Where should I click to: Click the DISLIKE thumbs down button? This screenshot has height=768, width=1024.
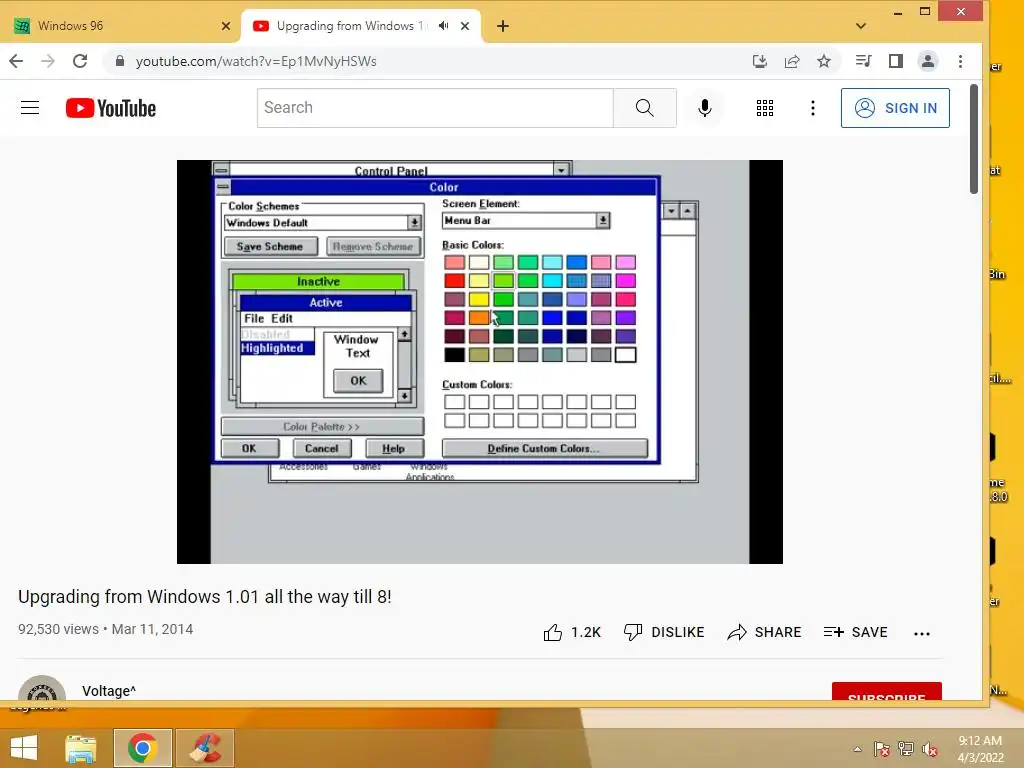click(x=664, y=632)
